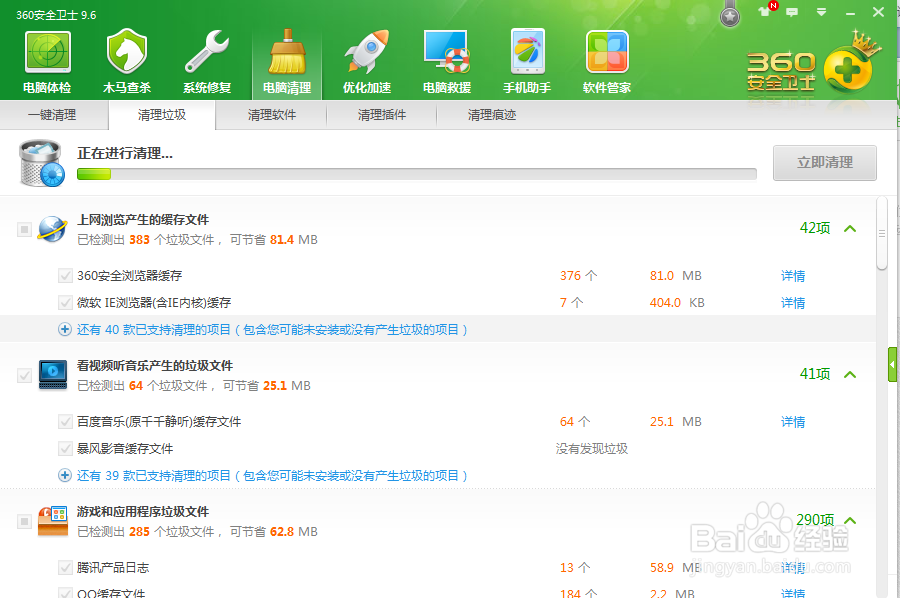Click the 290项 count label
The image size is (900, 598).
click(x=815, y=519)
